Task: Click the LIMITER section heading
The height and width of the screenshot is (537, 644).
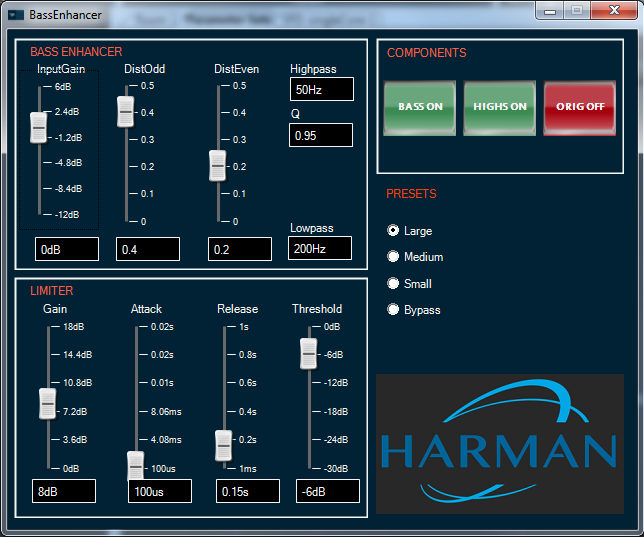Action: point(52,291)
